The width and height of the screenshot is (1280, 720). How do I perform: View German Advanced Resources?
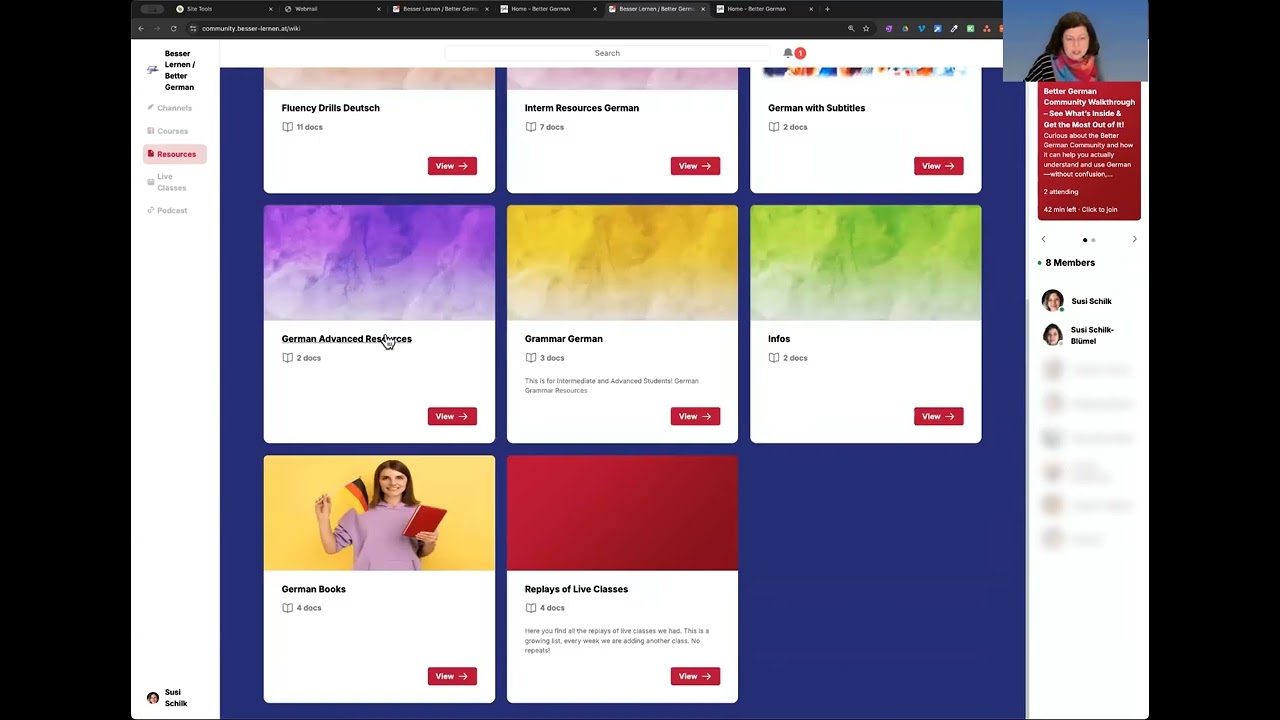pyautogui.click(x=452, y=416)
